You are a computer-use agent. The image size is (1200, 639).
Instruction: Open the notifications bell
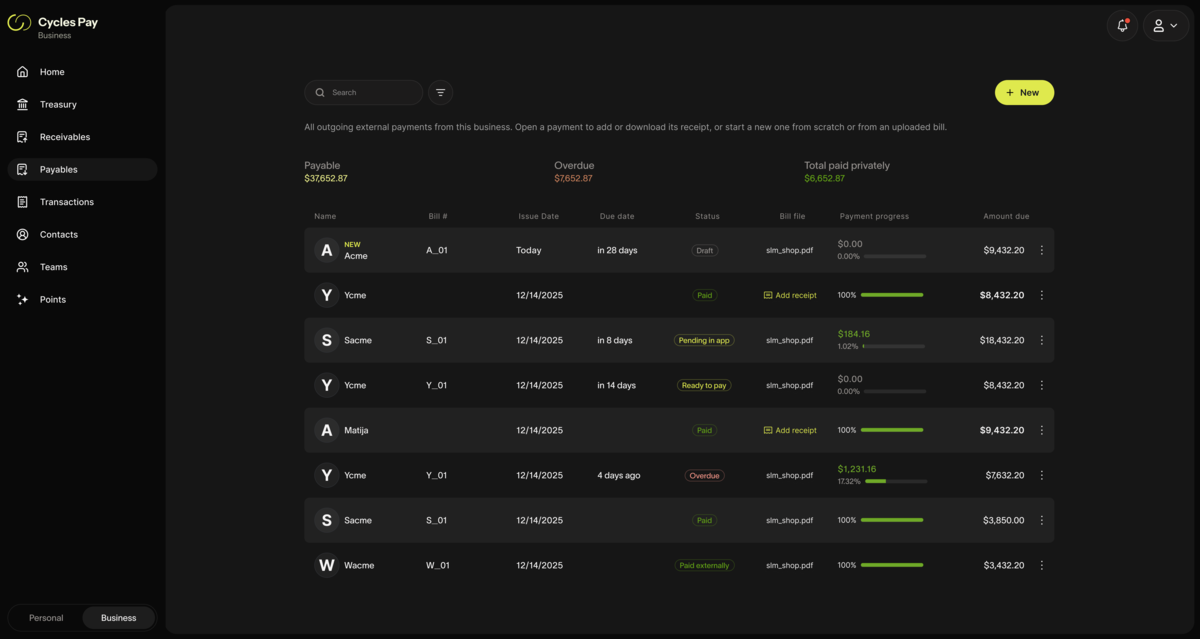tap(1122, 26)
